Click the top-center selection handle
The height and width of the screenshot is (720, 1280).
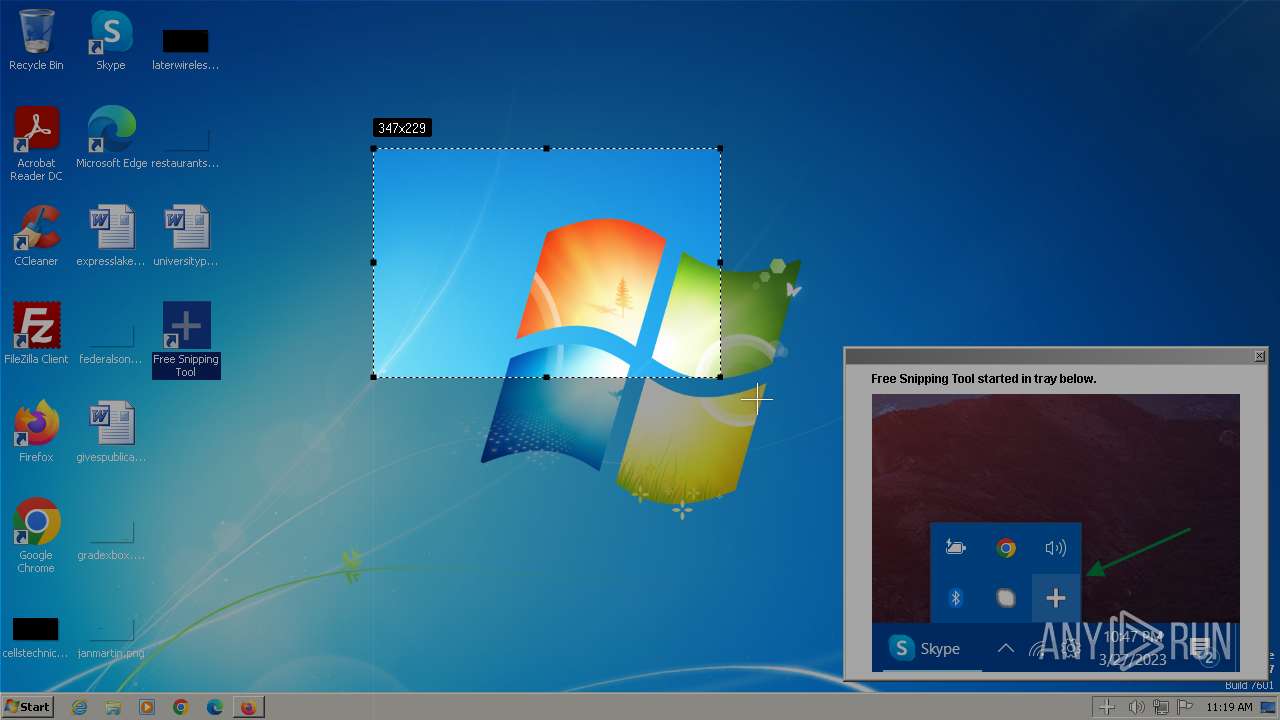[x=546, y=149]
